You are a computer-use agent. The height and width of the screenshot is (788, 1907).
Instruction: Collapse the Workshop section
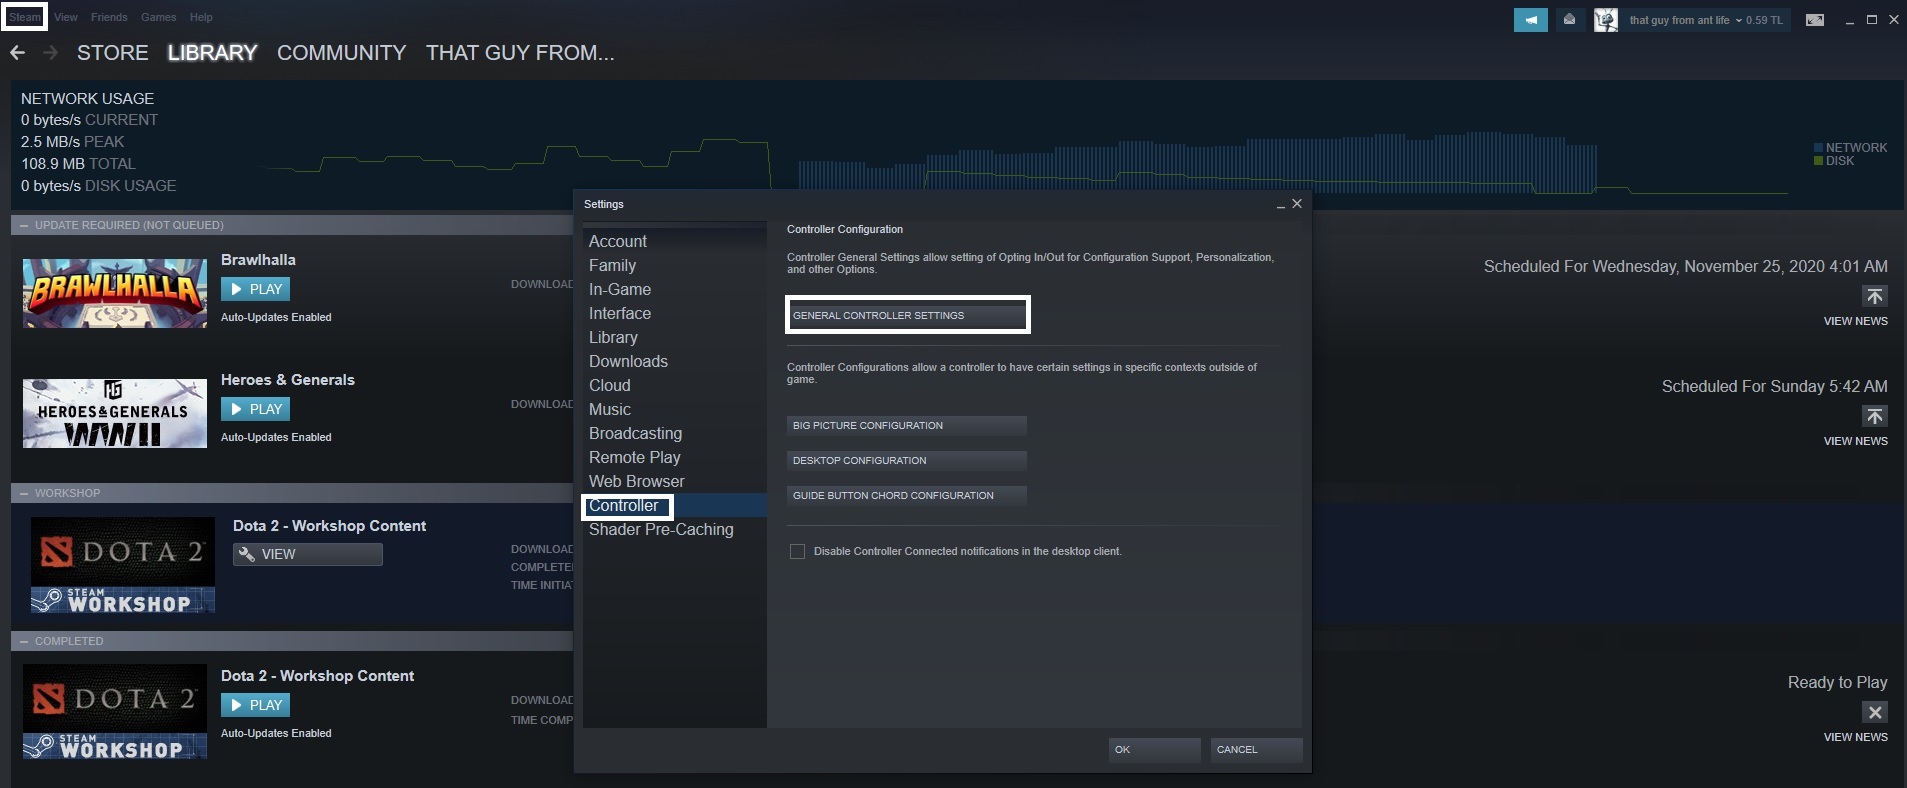tap(24, 493)
